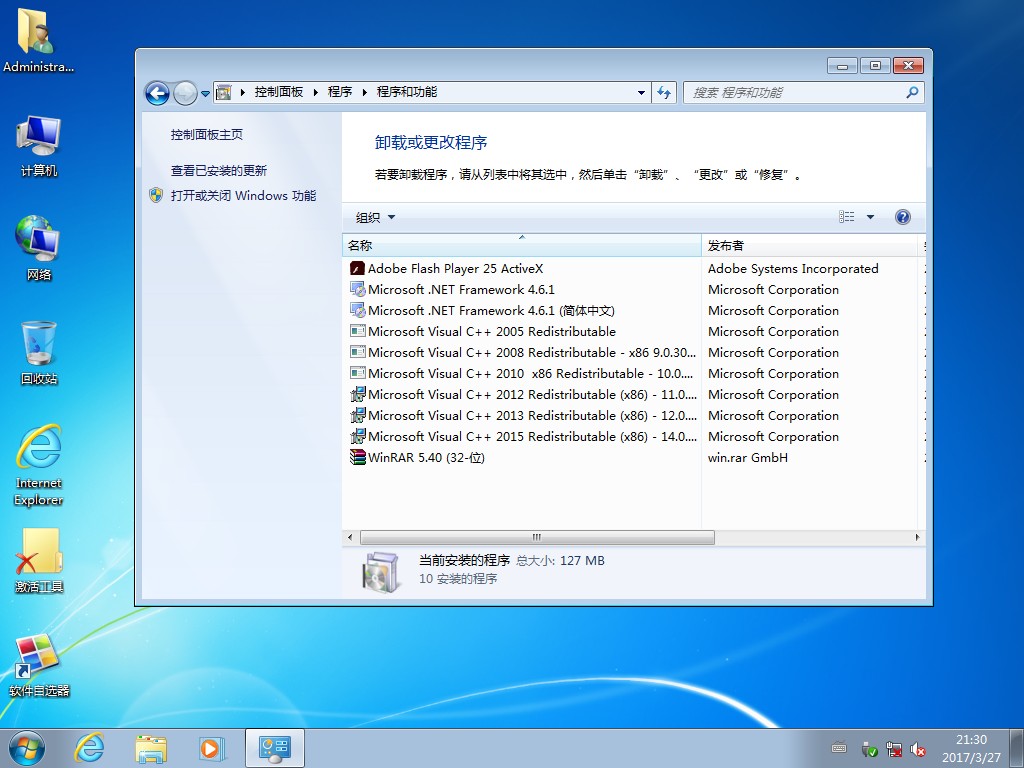The height and width of the screenshot is (768, 1024).
Task: Click the change view icon
Action: pos(846,217)
